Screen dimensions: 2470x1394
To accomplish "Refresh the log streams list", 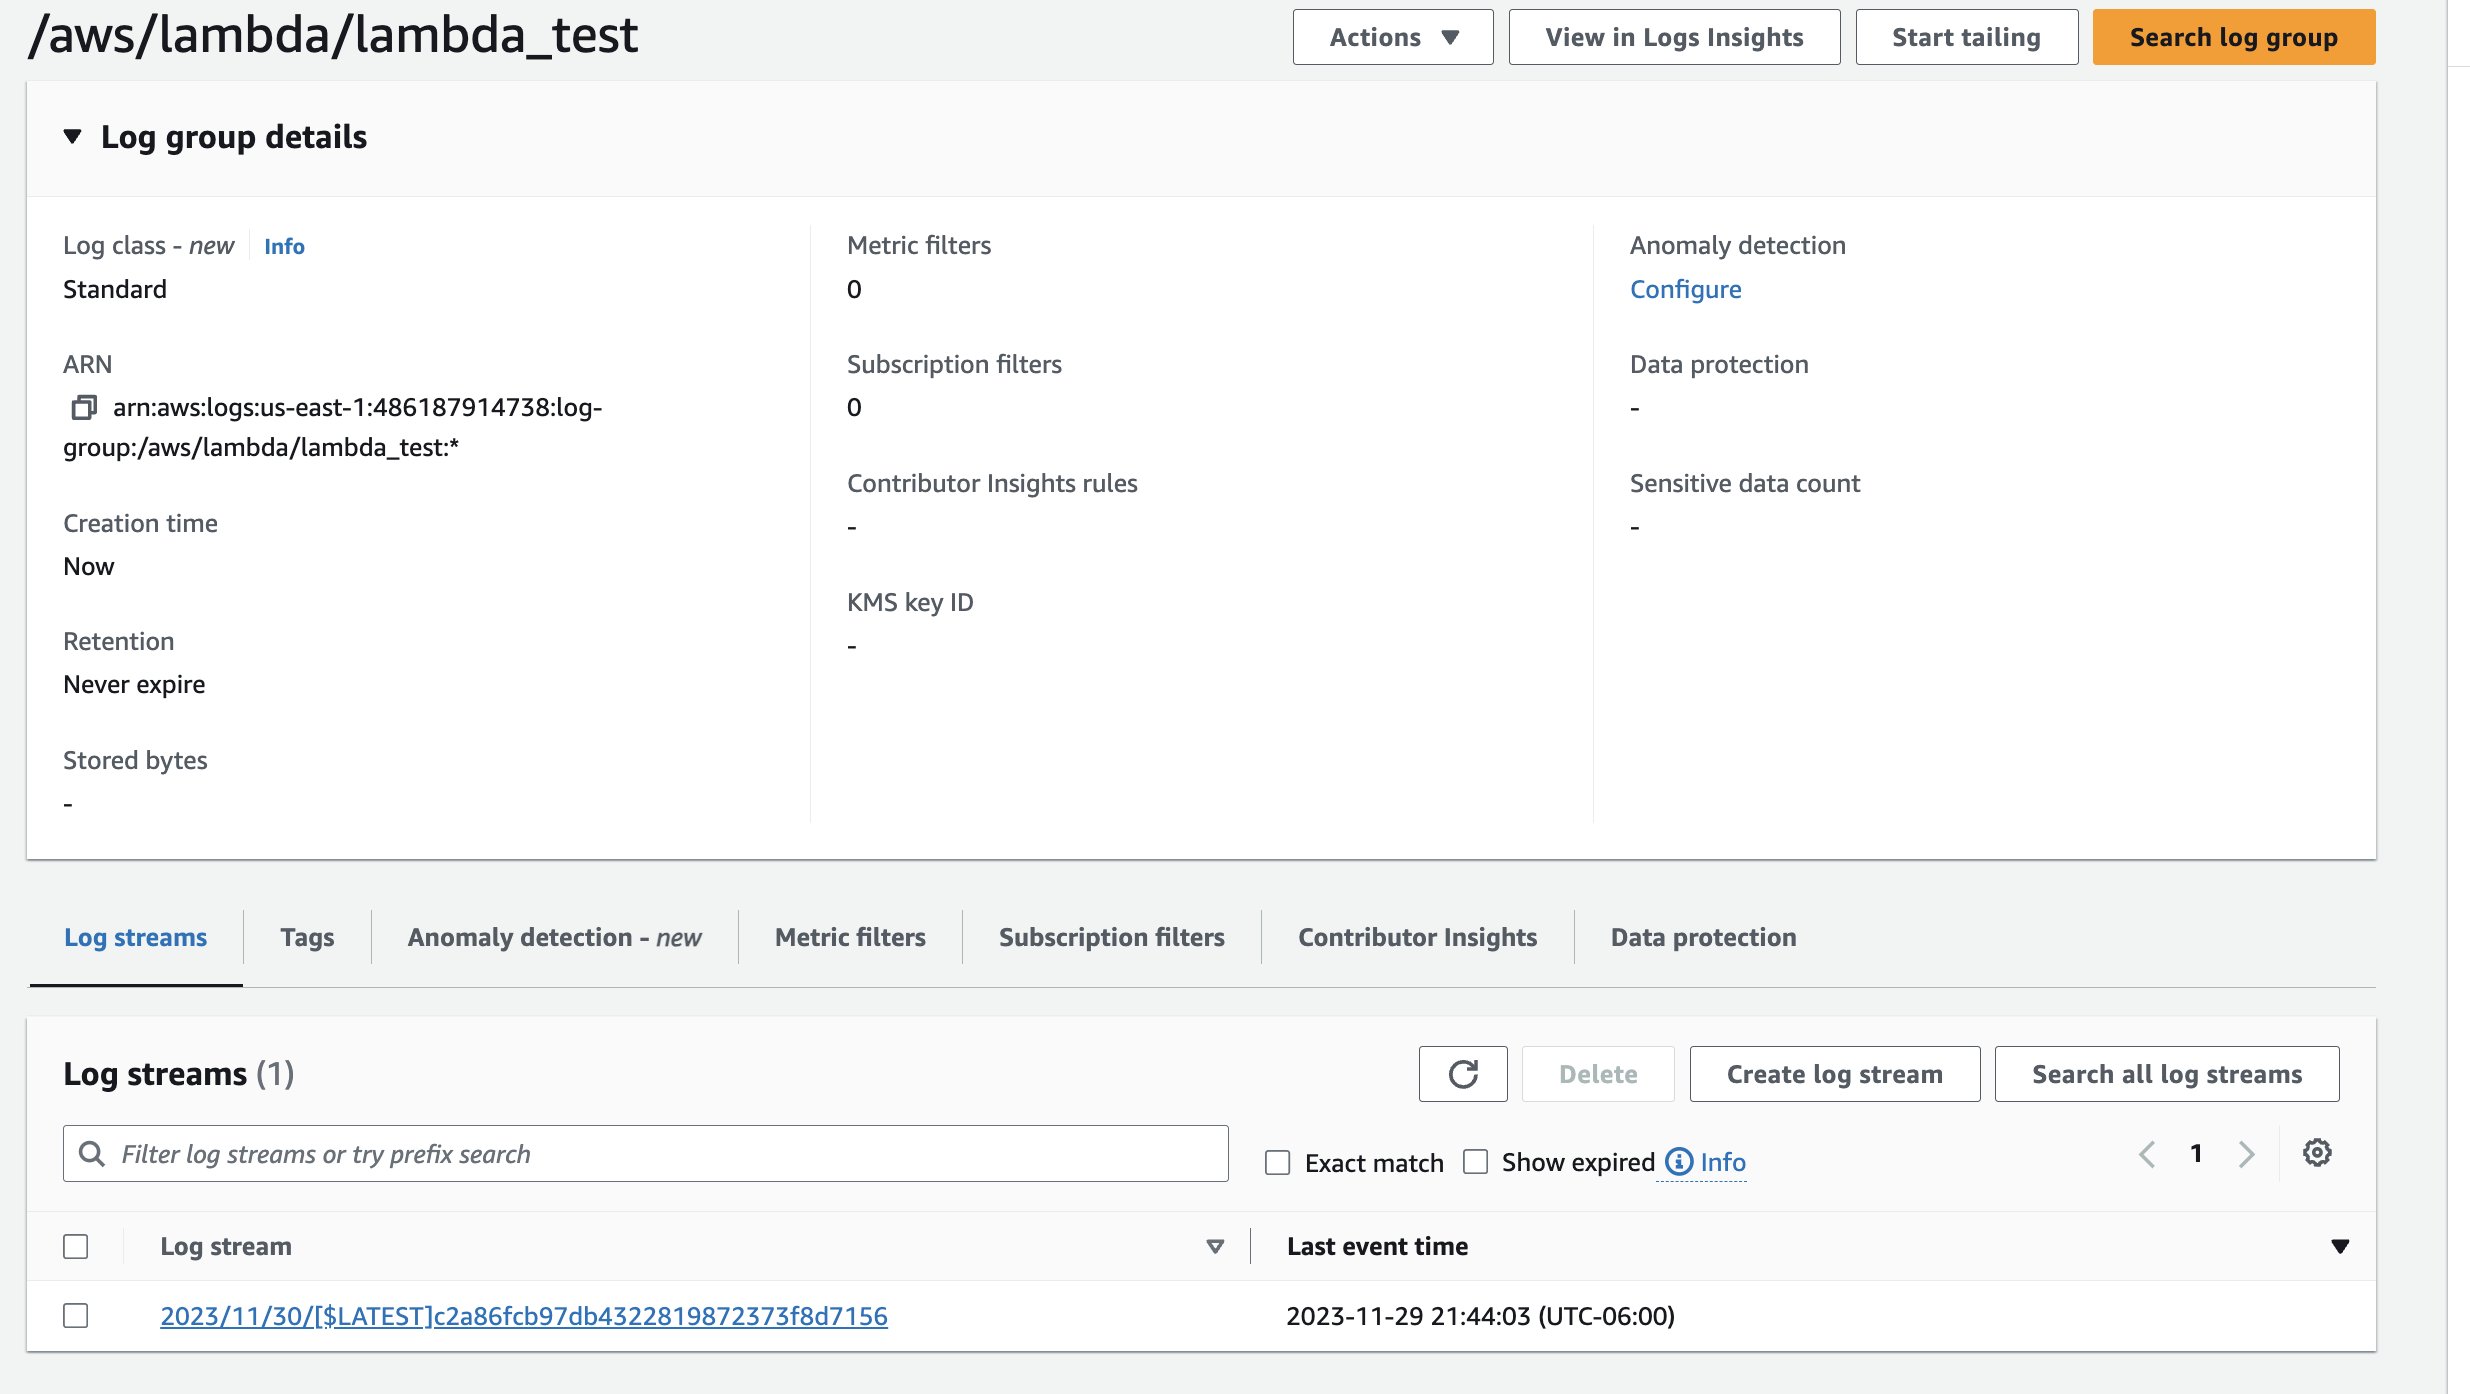I will click(x=1462, y=1074).
